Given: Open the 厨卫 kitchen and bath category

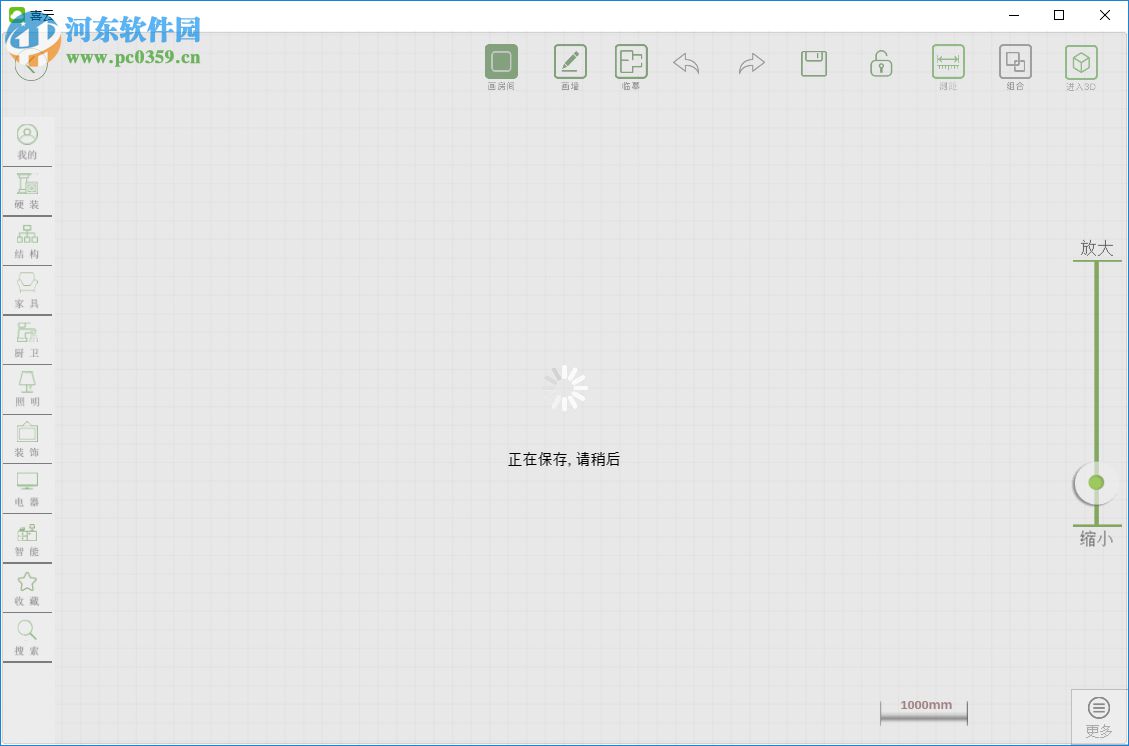Looking at the screenshot, I should pyautogui.click(x=27, y=341).
